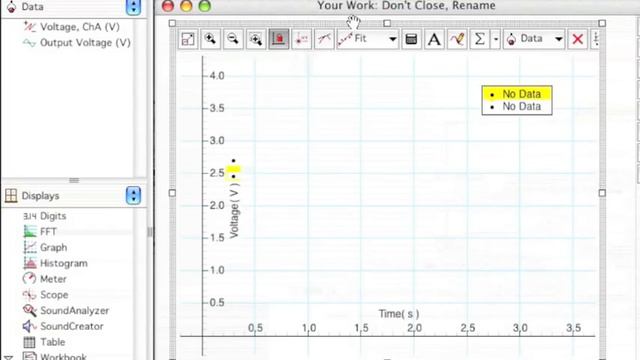Click the FFT display icon
Viewport: 640px width, 360px height.
coord(29,231)
